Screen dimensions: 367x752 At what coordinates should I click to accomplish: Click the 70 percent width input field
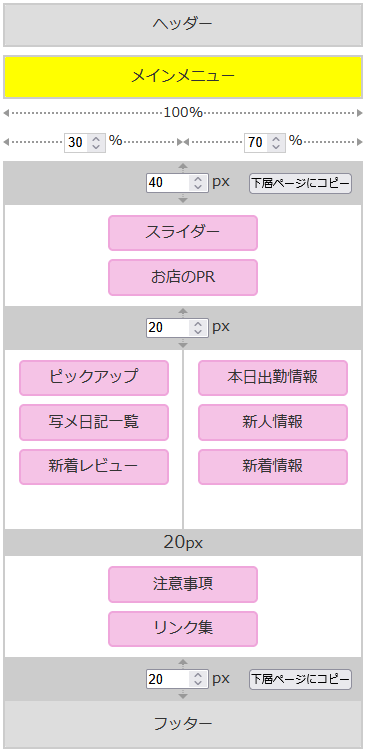[265, 143]
